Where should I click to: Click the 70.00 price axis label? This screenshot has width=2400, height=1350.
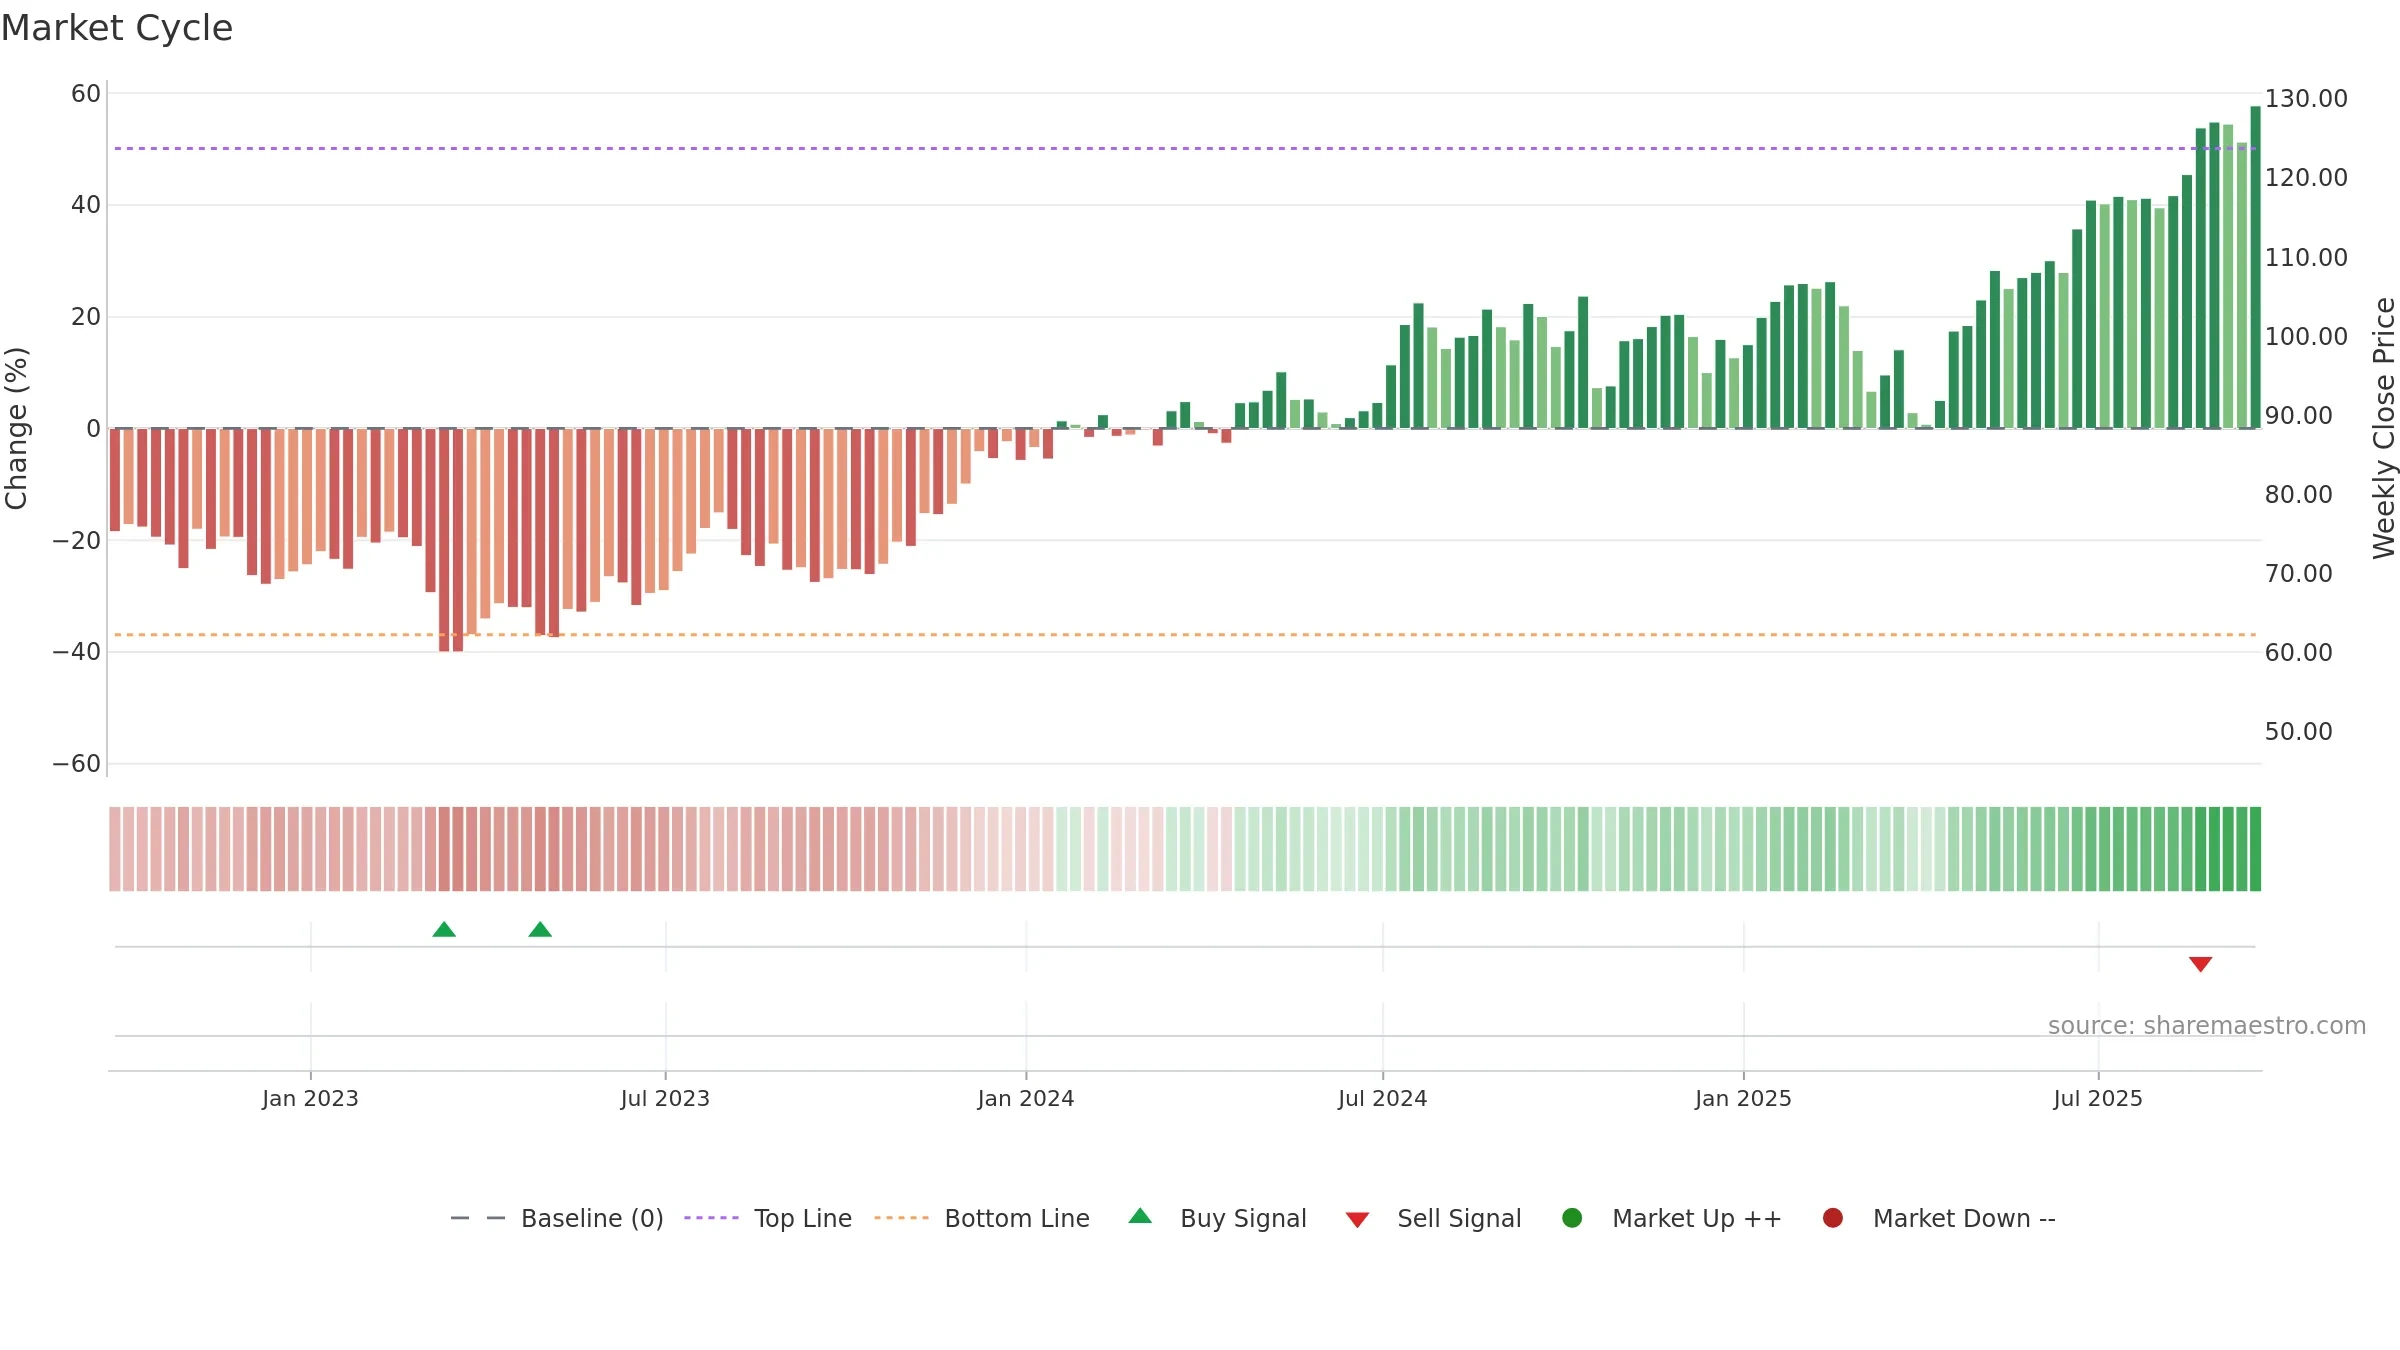pyautogui.click(x=2298, y=574)
